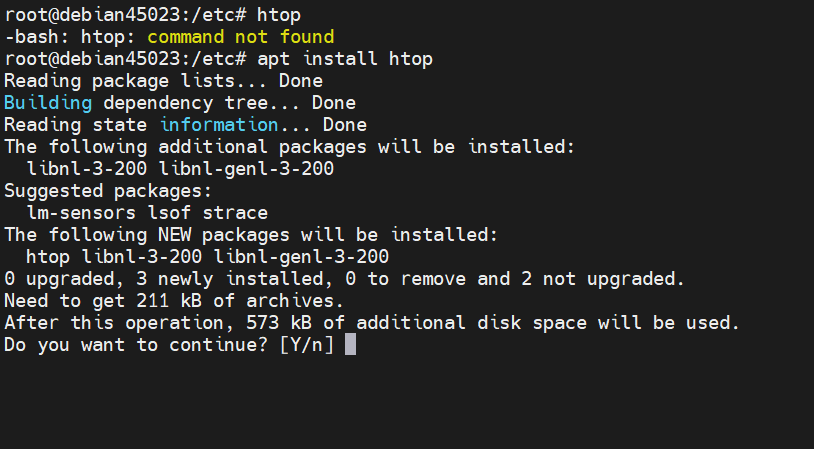Click the "Reading package lists... Done" line
This screenshot has width=814, height=449.
163,81
